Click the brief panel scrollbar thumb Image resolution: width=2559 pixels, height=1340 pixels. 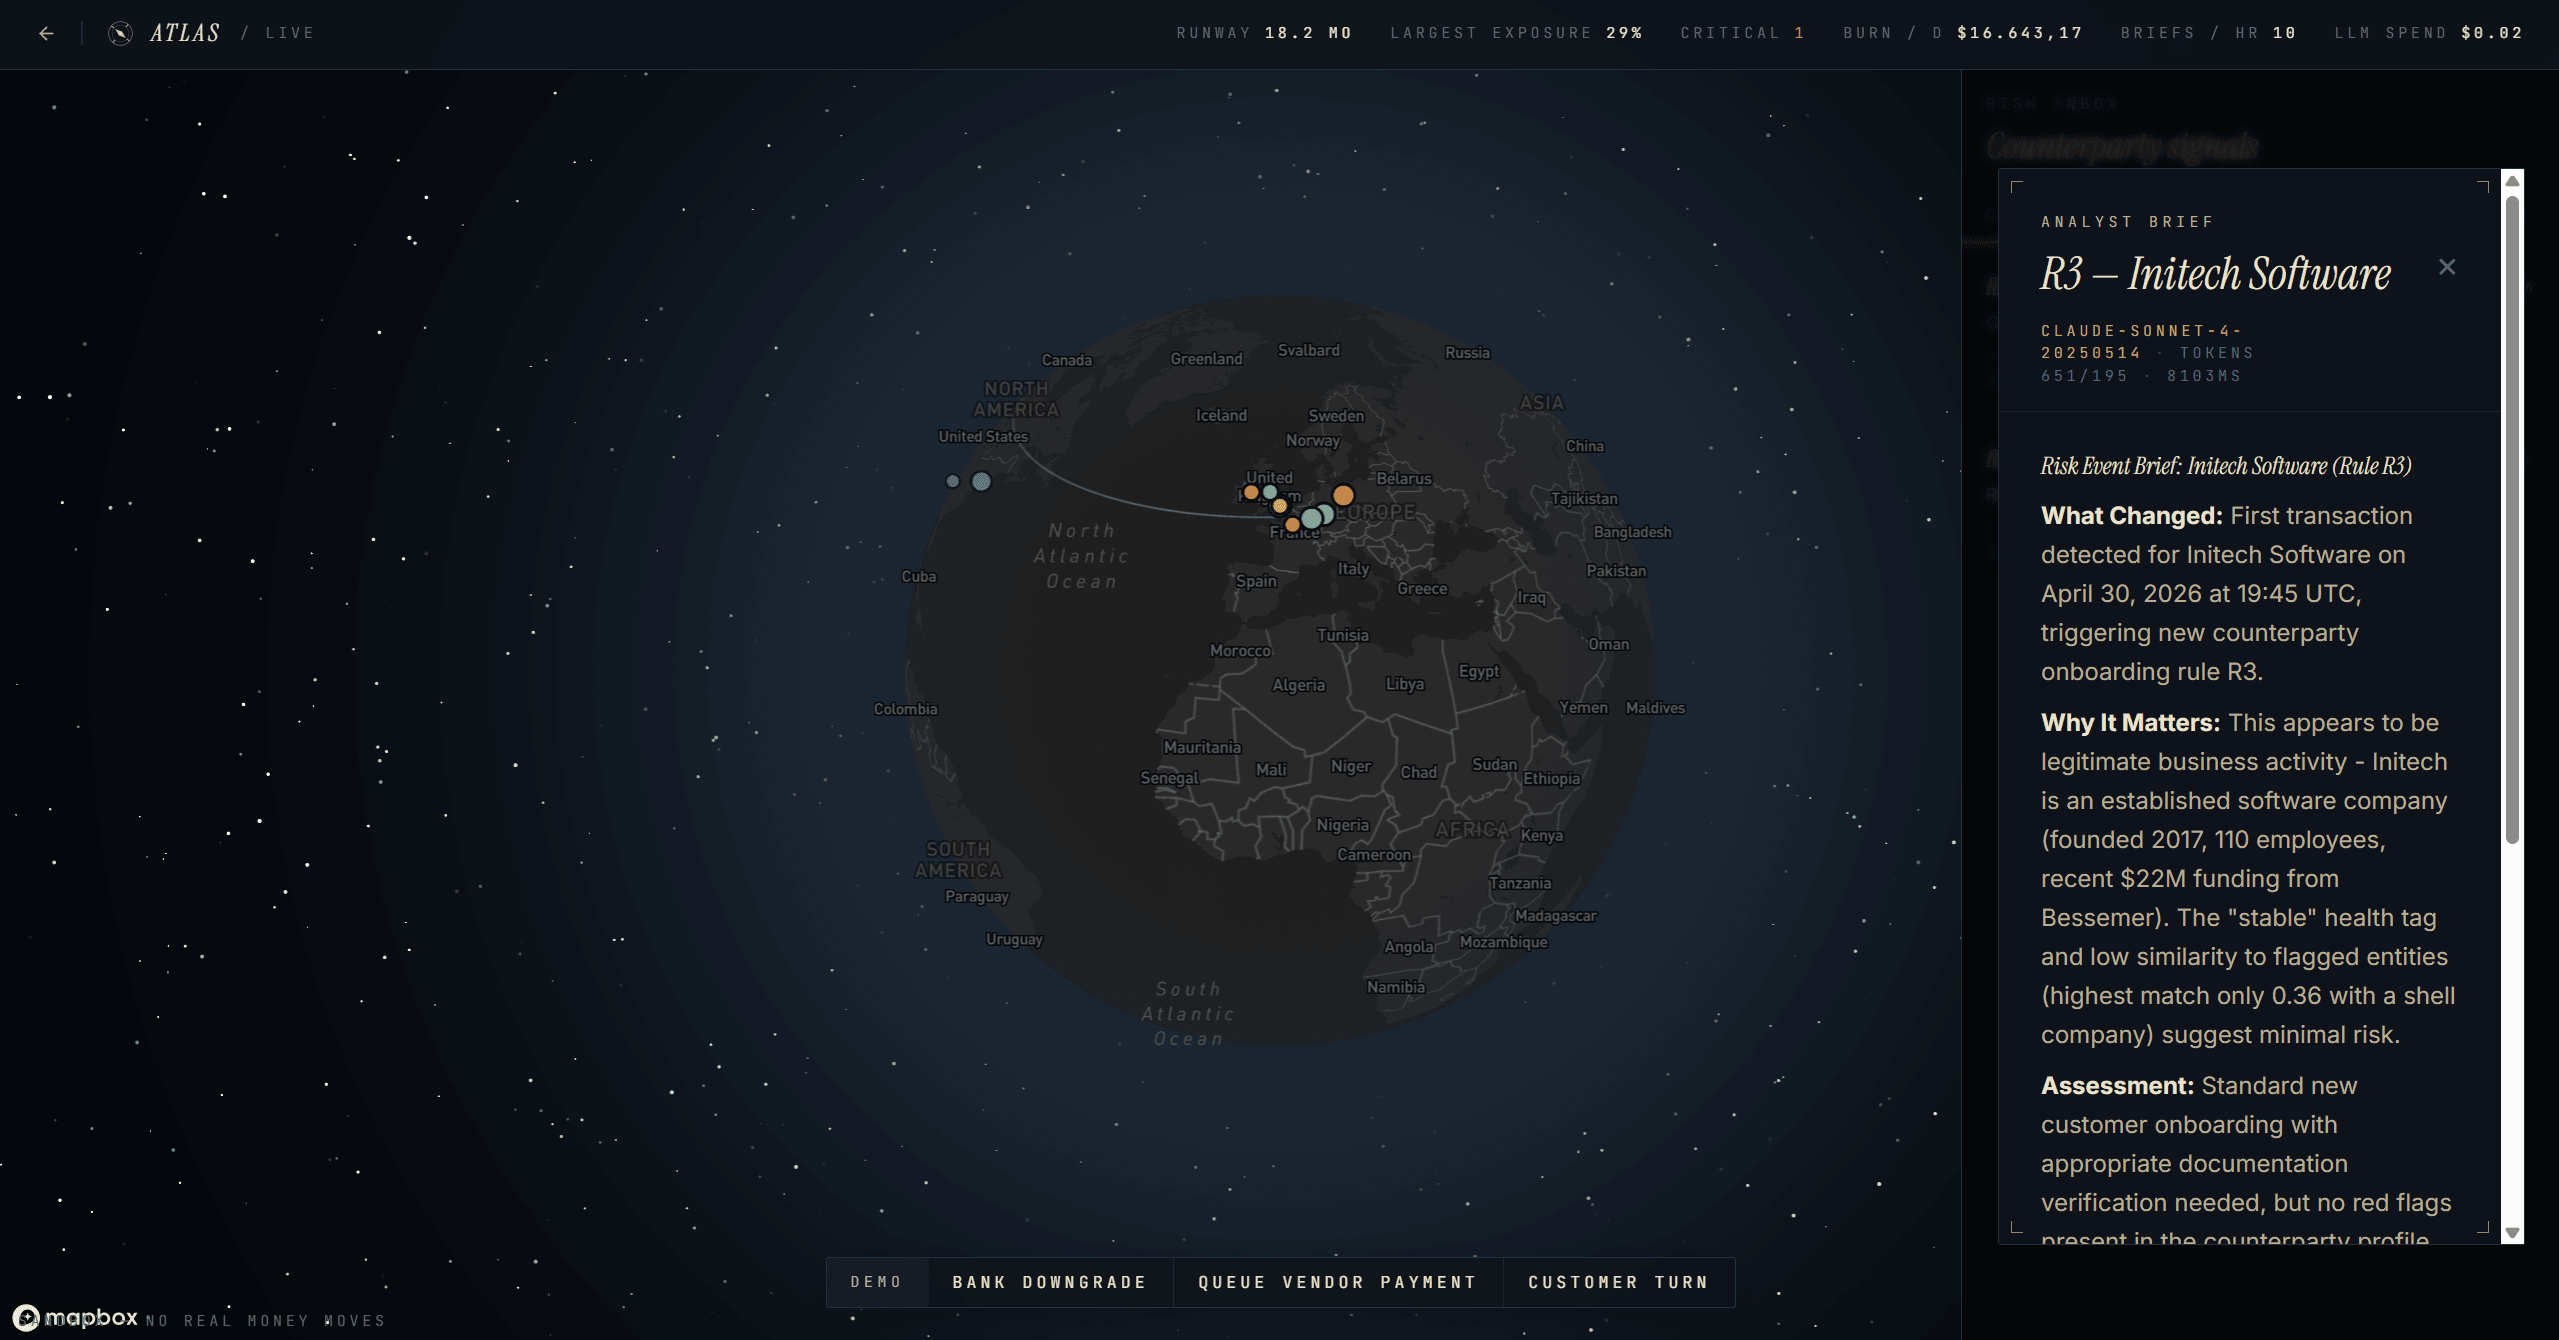[x=2511, y=519]
